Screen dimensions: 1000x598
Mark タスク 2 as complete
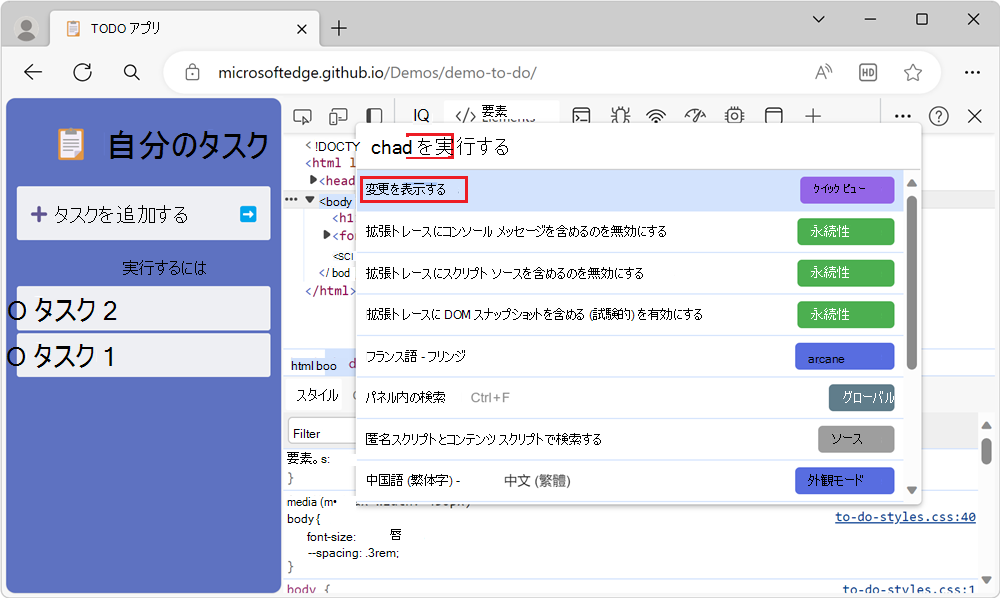click(17, 308)
